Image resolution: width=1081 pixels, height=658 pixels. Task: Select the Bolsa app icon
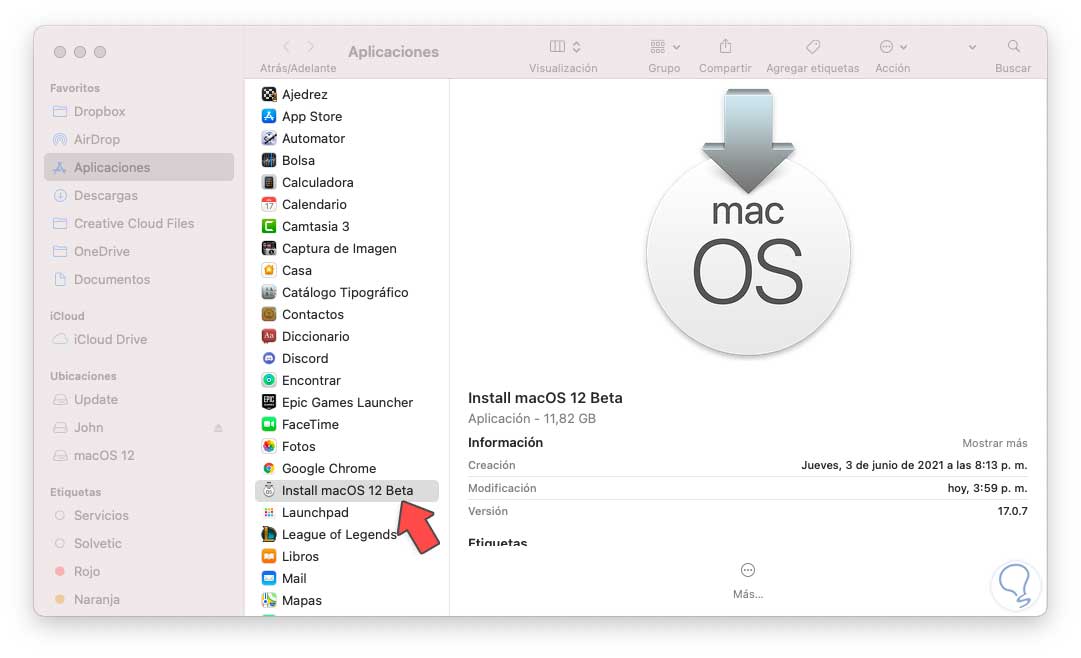pyautogui.click(x=269, y=161)
